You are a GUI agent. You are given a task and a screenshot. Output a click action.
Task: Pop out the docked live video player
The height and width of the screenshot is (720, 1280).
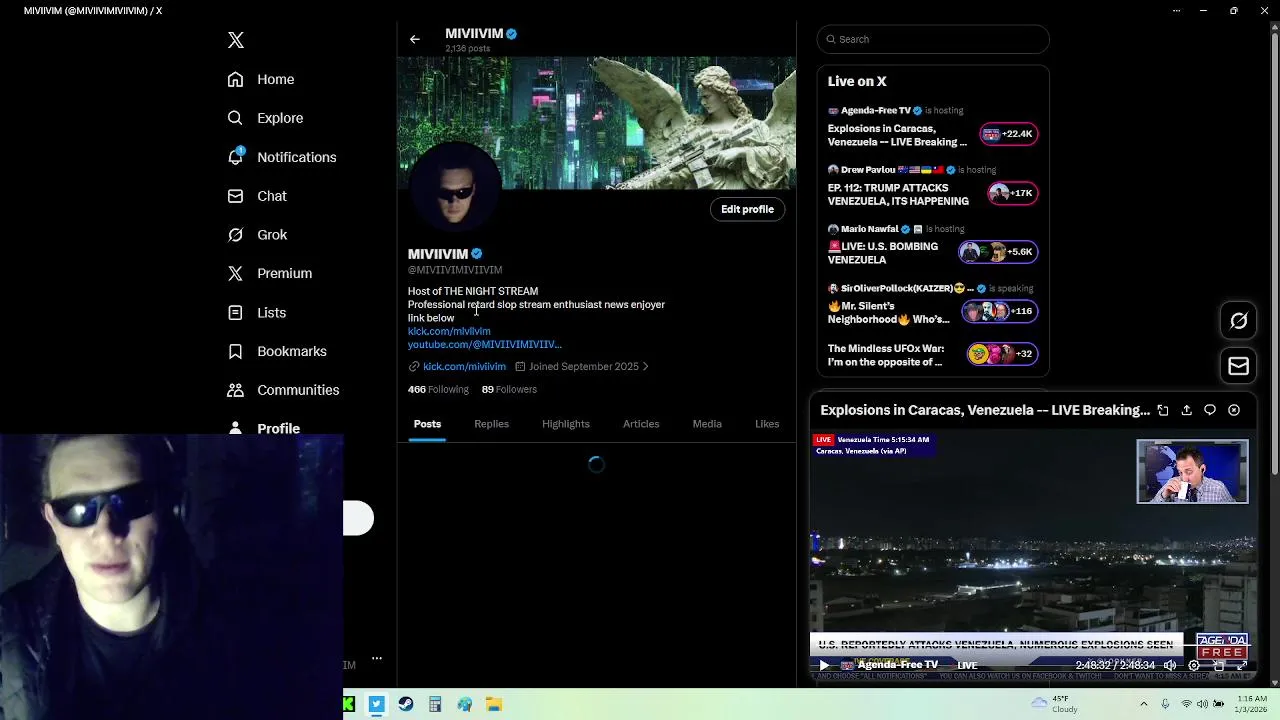[1163, 410]
